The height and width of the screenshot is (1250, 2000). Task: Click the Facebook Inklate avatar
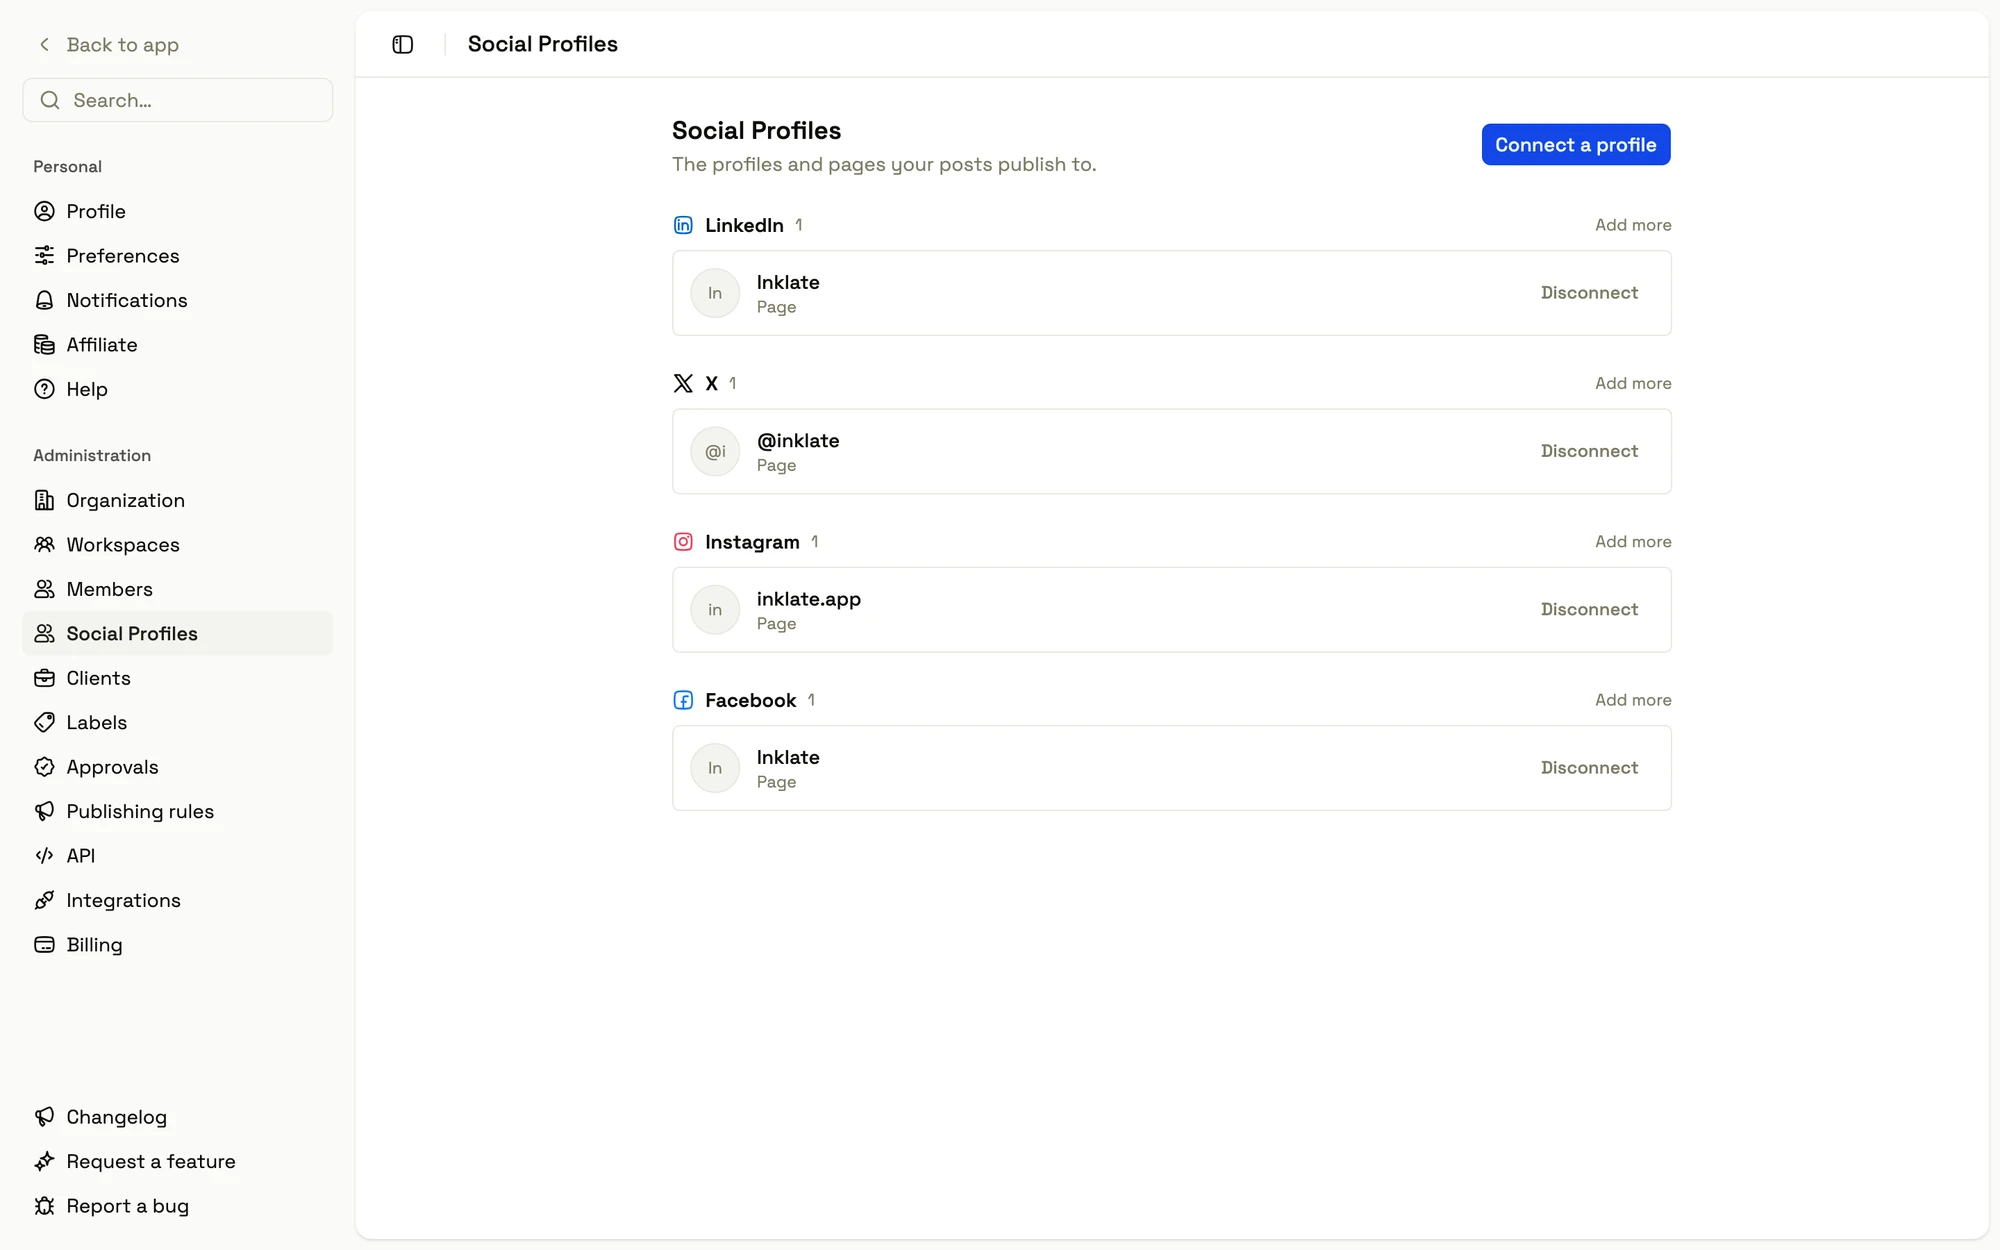coord(715,768)
